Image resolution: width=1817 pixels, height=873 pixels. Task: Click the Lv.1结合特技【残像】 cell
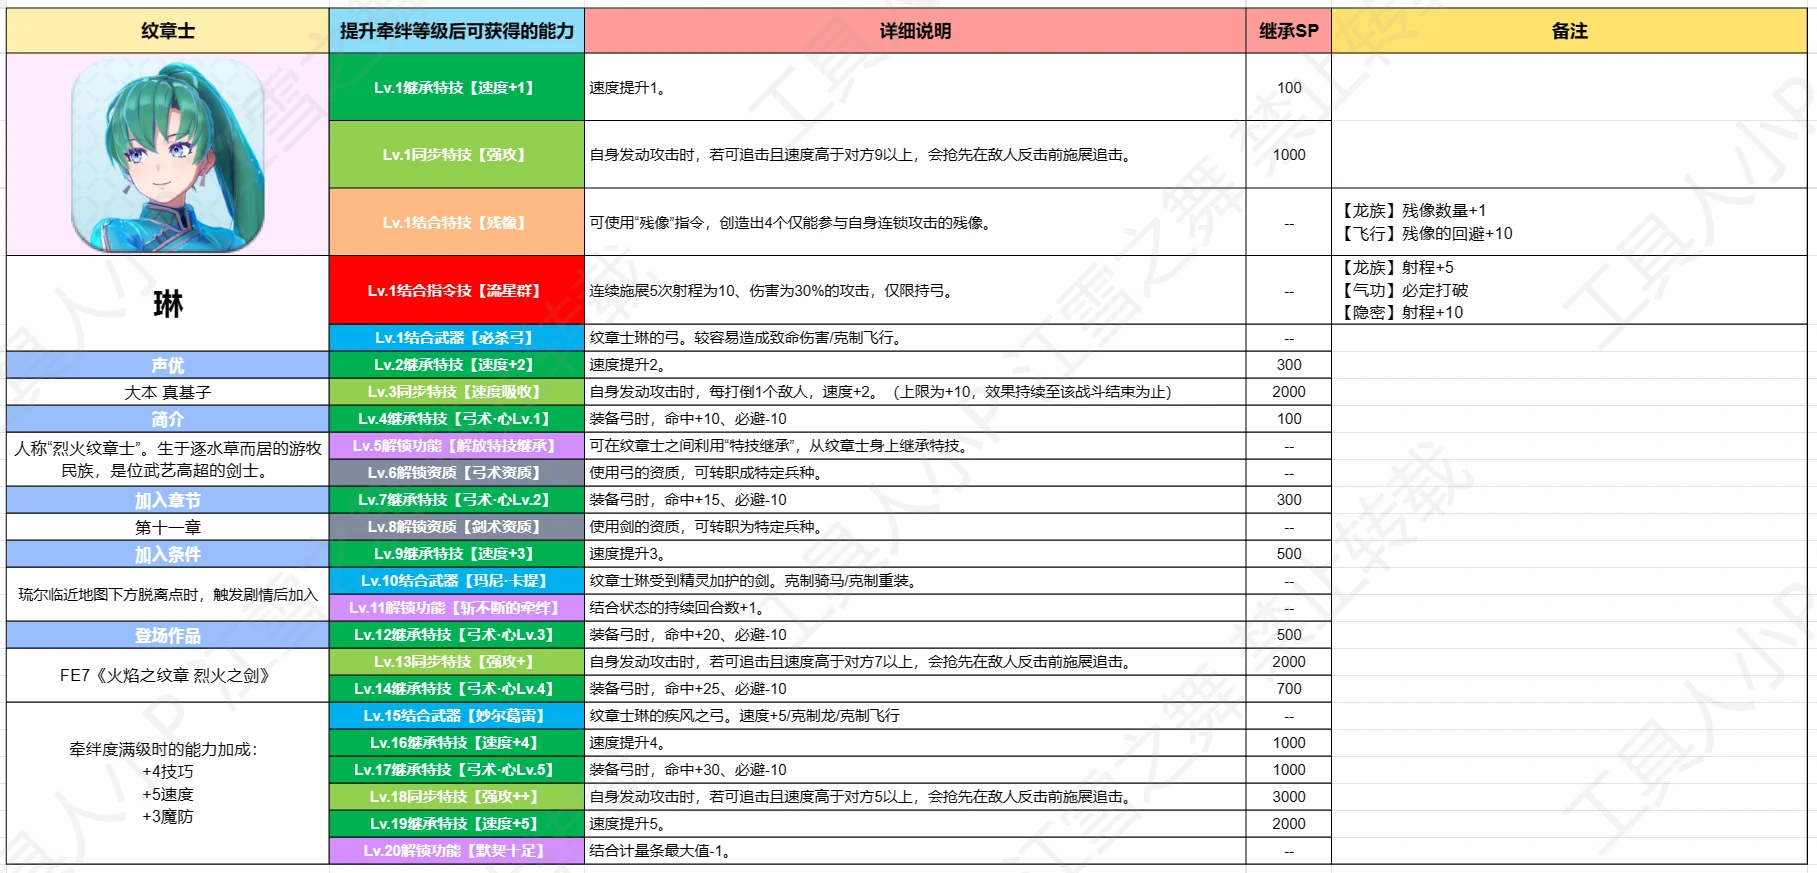pyautogui.click(x=457, y=222)
